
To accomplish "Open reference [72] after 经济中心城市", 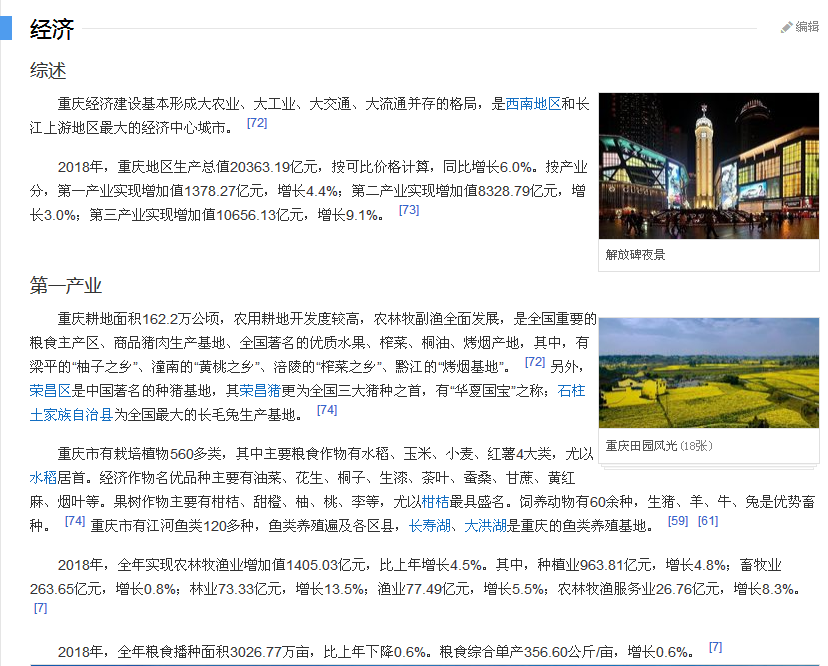I will [x=257, y=123].
